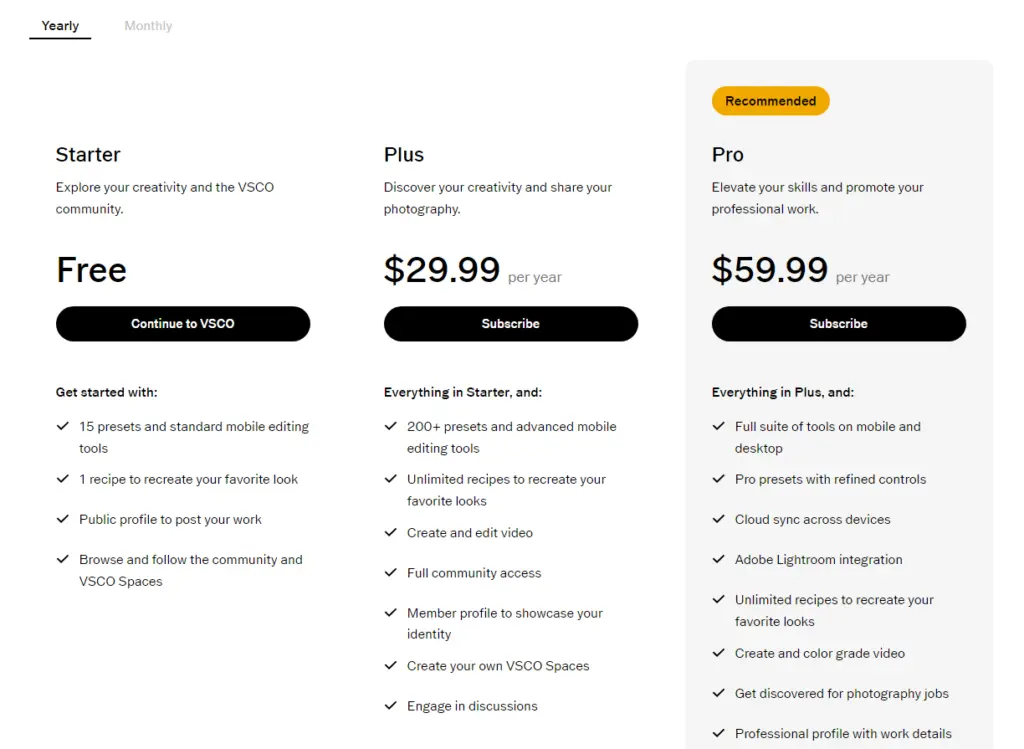The image size is (1024, 749).
Task: Click checkmark next to Create and edit video
Action: point(391,533)
